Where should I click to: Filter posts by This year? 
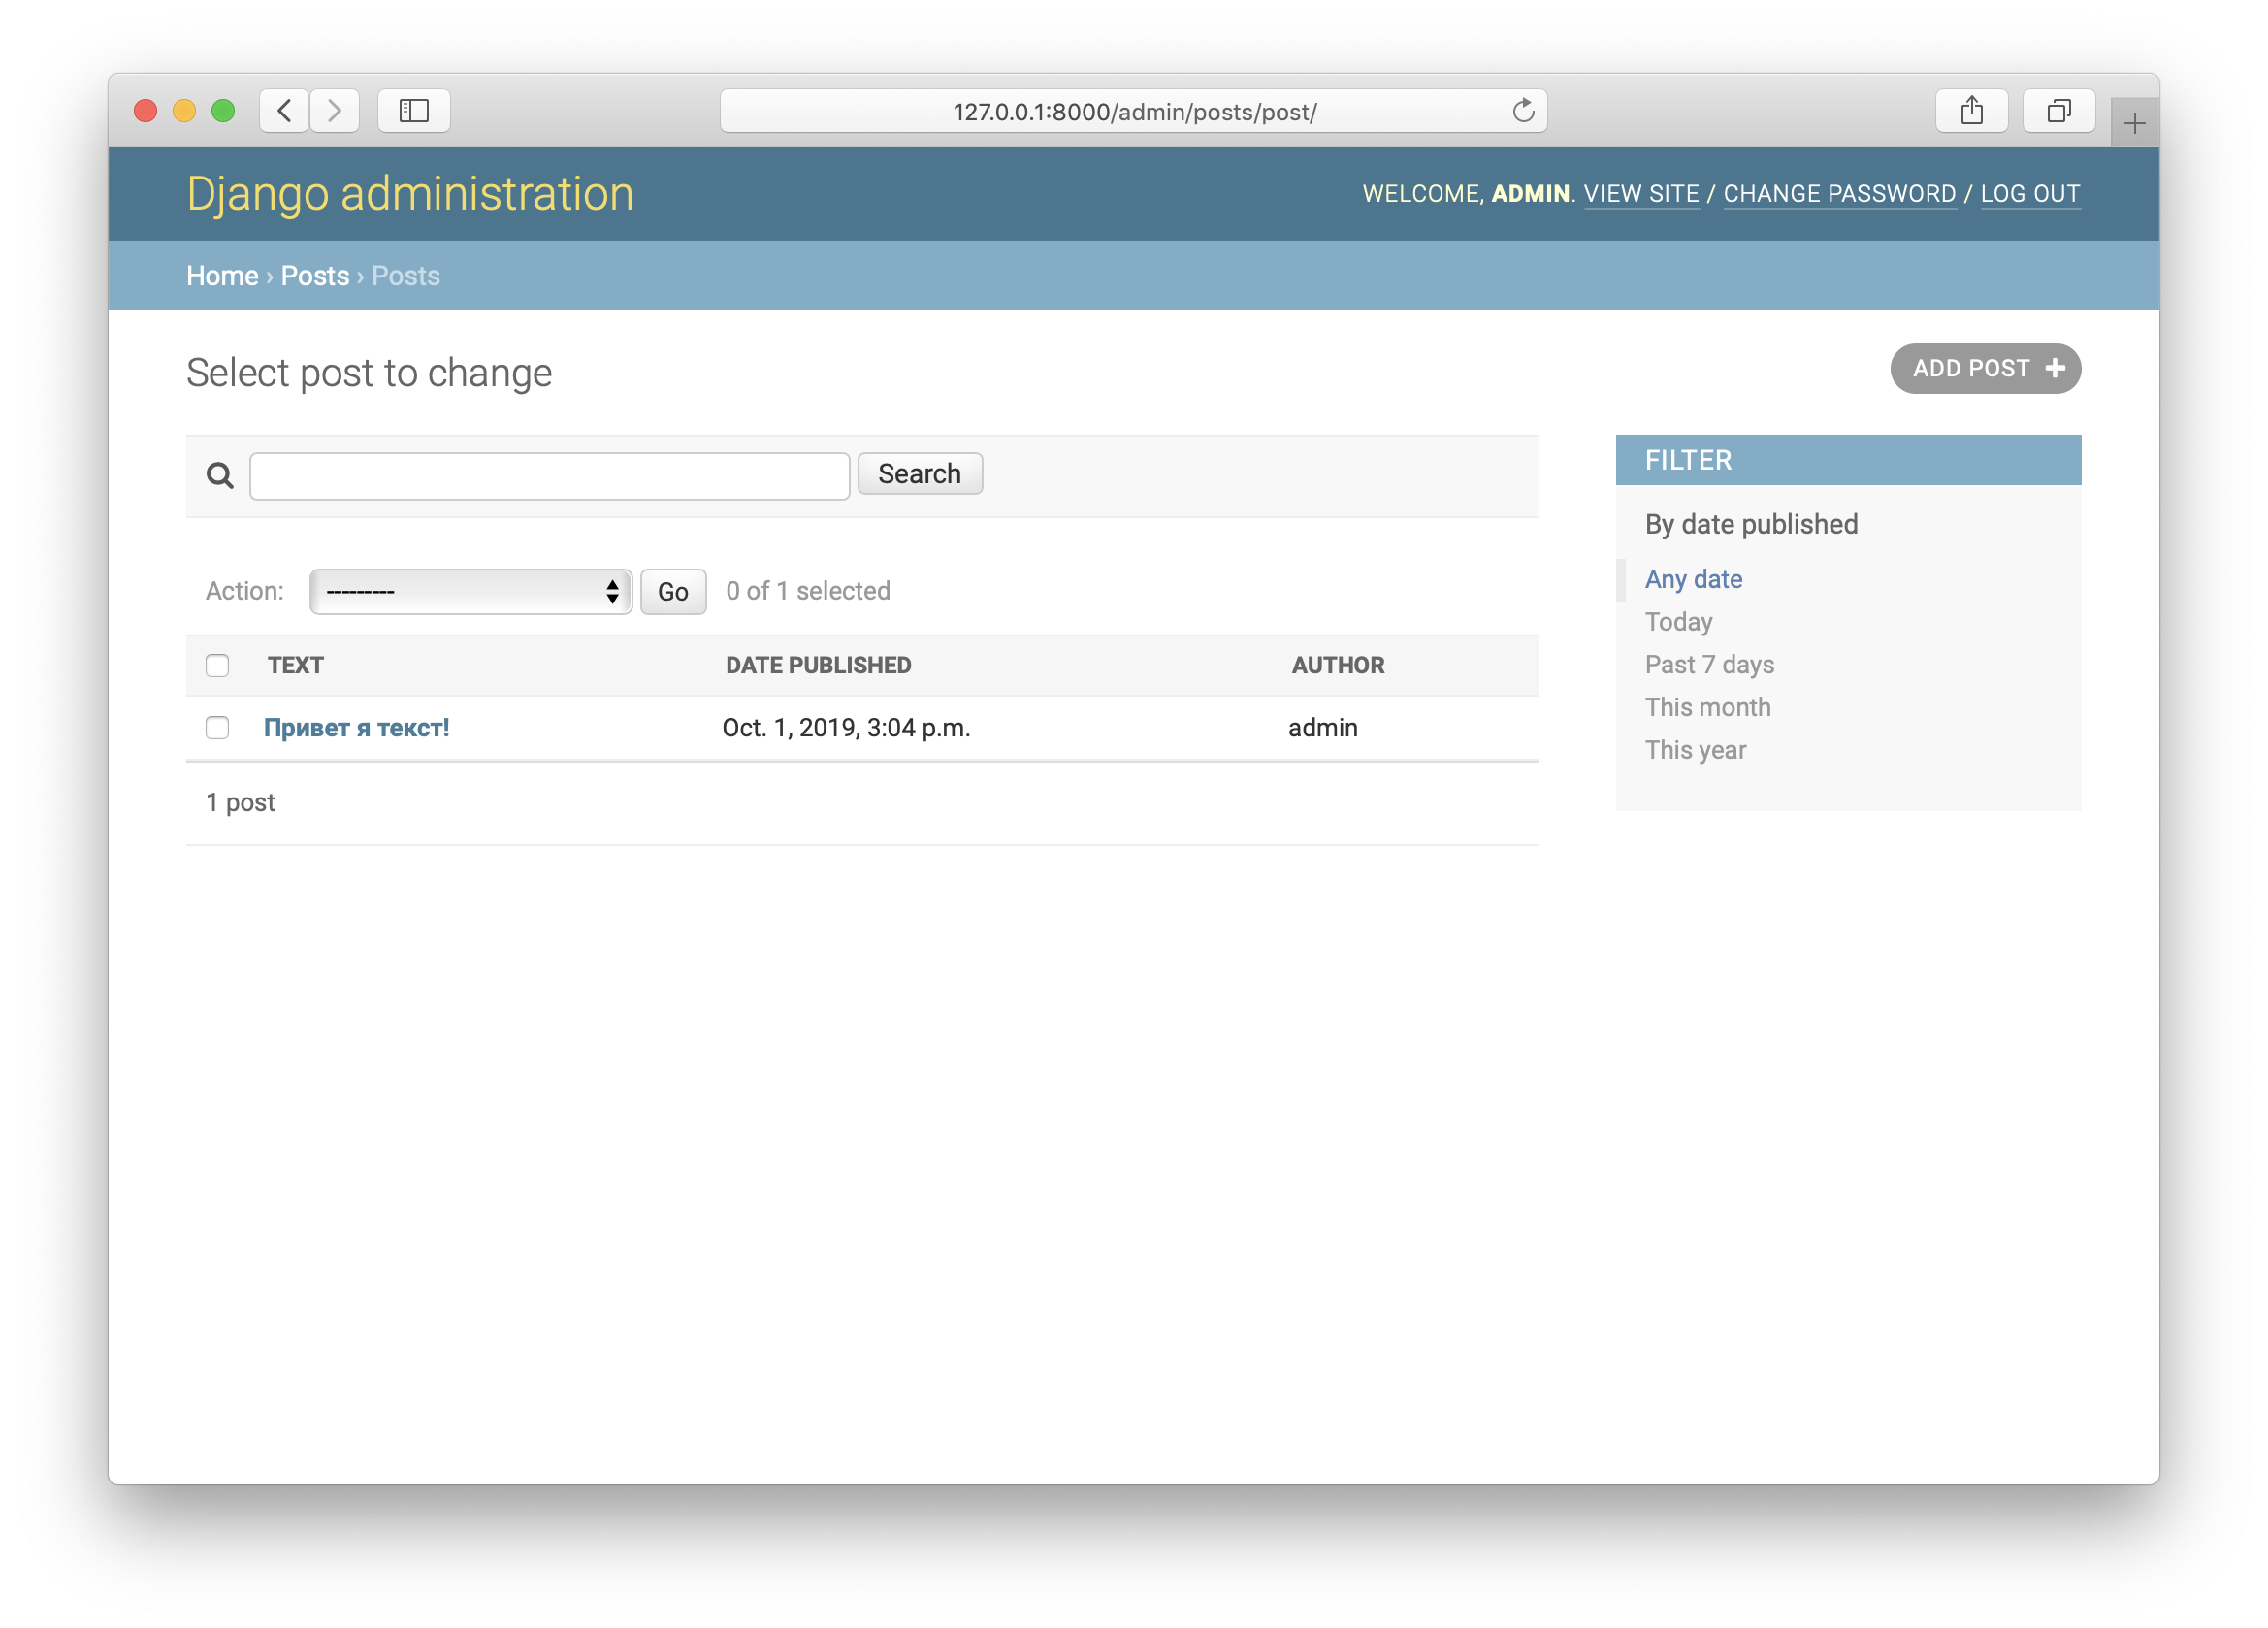coord(1695,750)
